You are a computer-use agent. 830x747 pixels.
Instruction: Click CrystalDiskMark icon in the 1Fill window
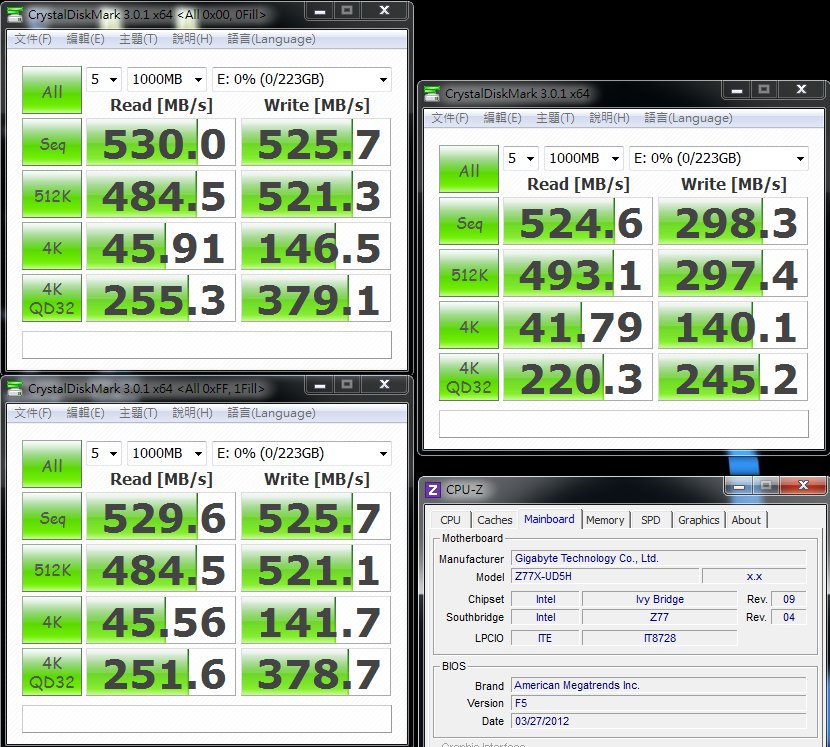[15, 388]
